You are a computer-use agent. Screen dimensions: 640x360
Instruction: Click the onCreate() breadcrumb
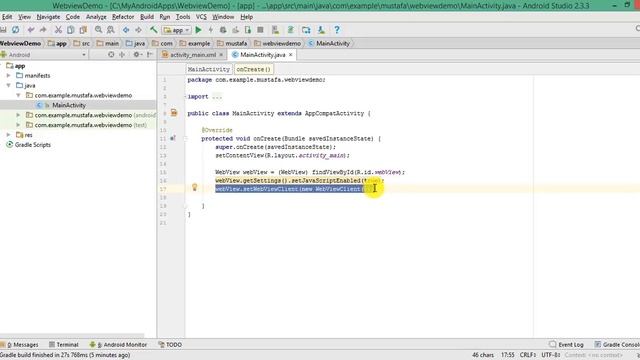click(253, 69)
